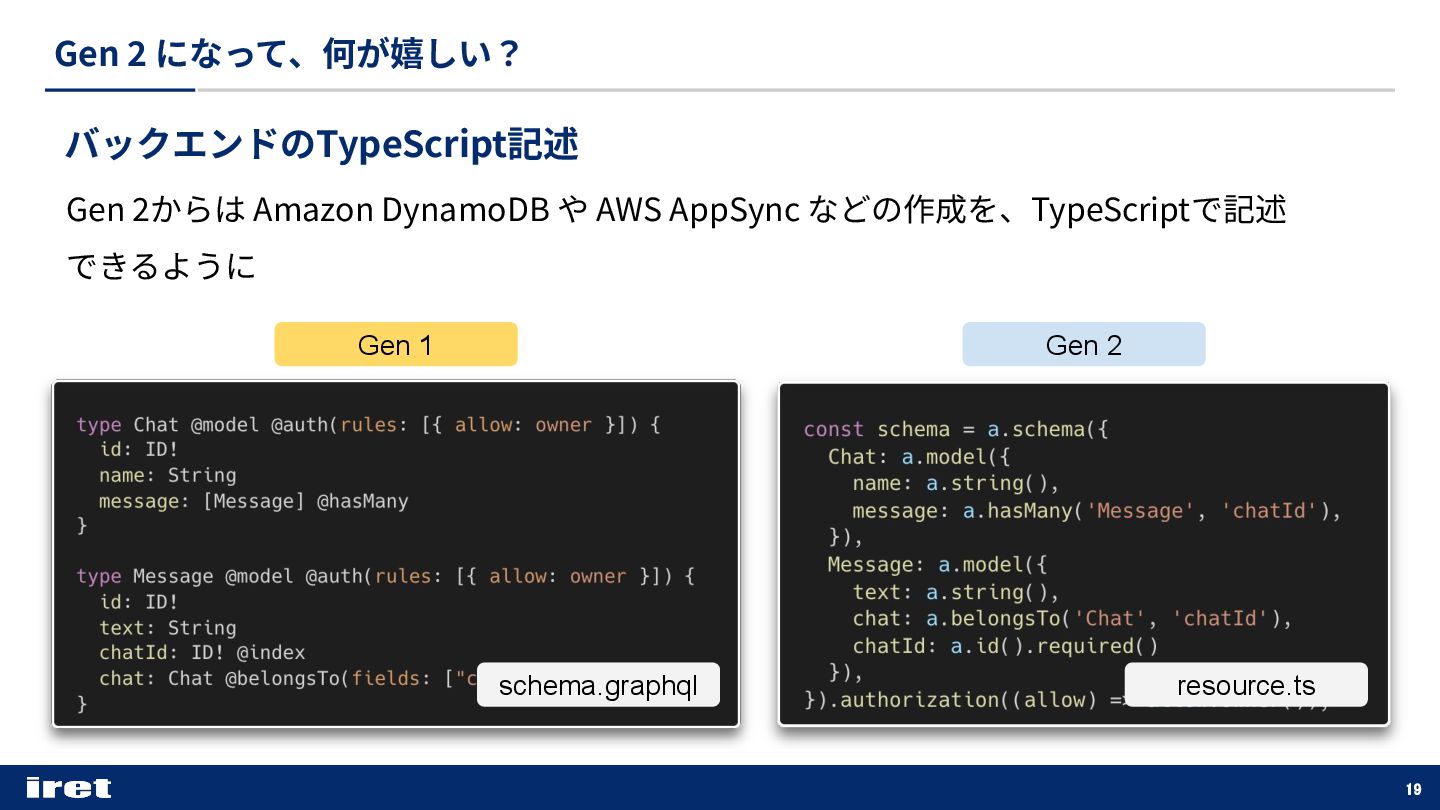Click the blue 'Gen 2' label
The width and height of the screenshot is (1440, 810).
[x=1084, y=345]
